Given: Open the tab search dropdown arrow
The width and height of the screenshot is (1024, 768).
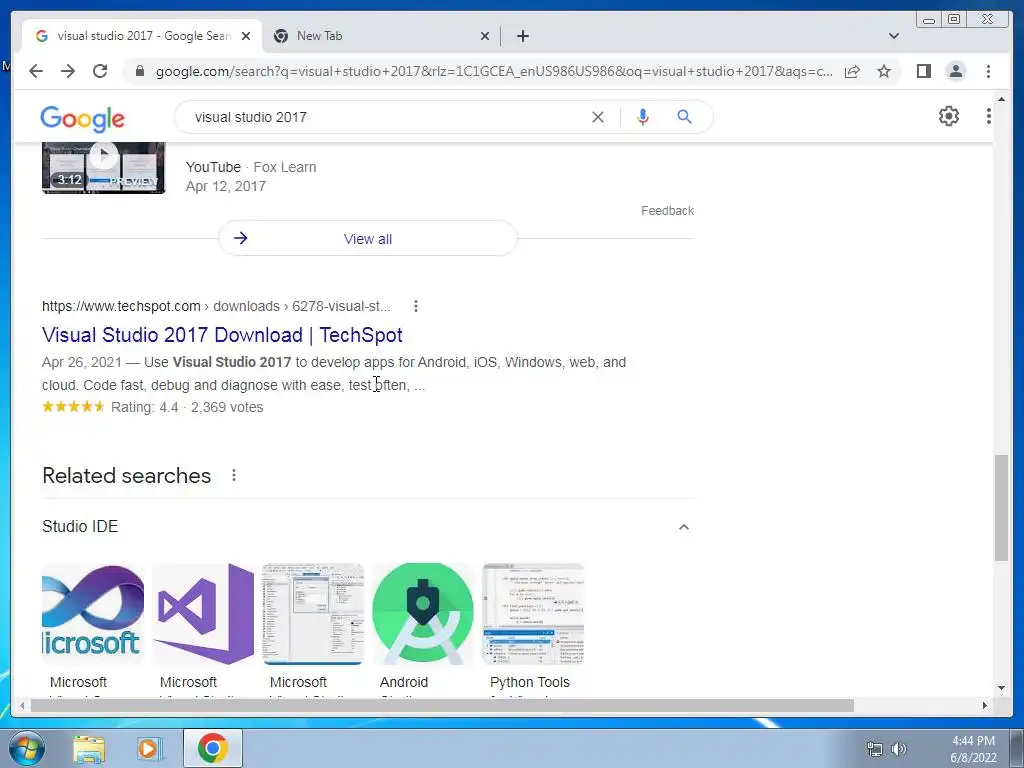Looking at the screenshot, I should coord(894,36).
